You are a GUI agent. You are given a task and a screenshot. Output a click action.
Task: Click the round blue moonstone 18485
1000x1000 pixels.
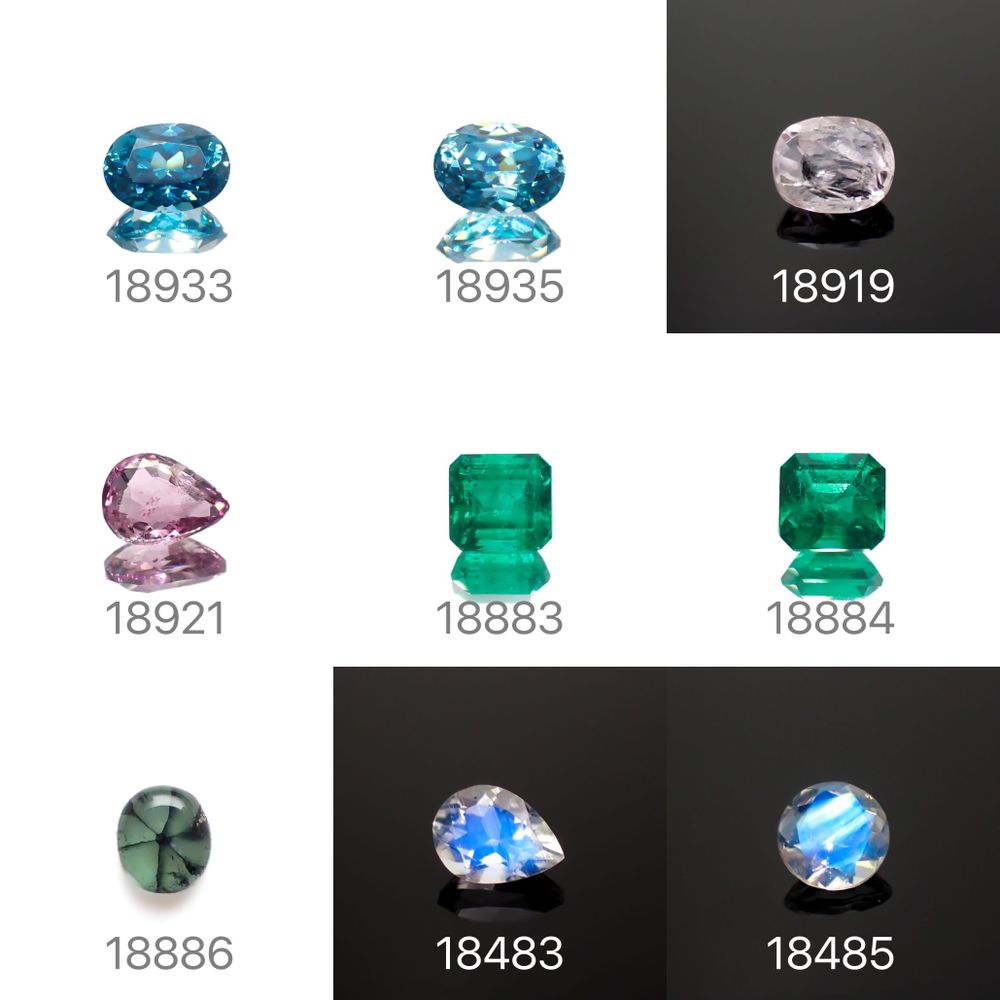coord(833,836)
